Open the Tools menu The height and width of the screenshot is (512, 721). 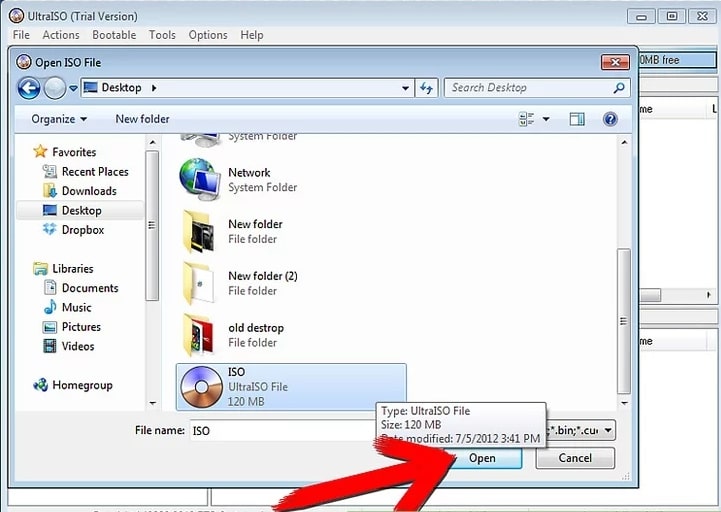click(162, 35)
